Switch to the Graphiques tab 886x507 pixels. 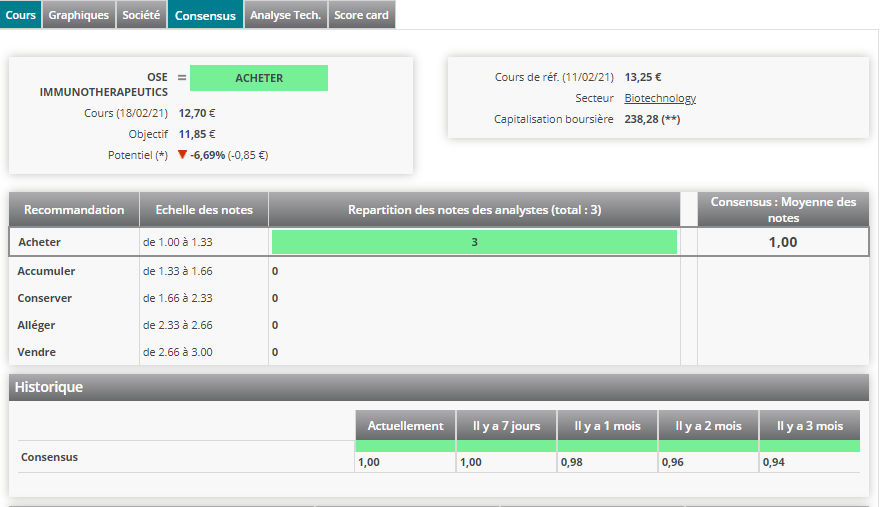(x=79, y=15)
